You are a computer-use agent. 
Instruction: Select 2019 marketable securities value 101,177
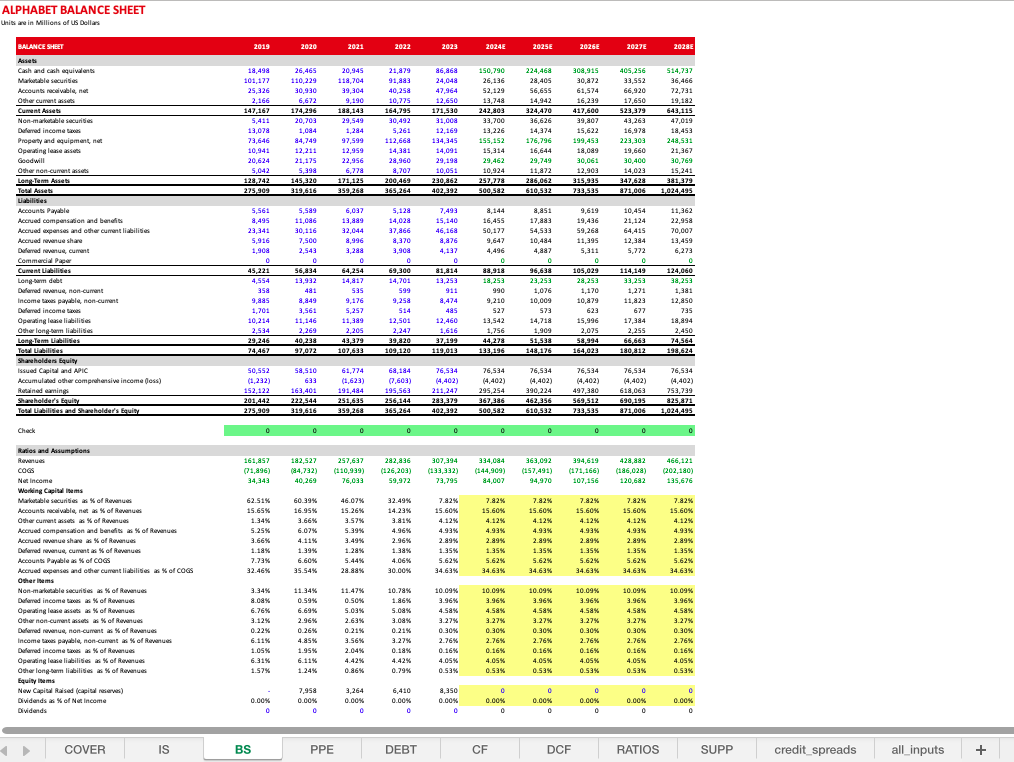point(257,81)
